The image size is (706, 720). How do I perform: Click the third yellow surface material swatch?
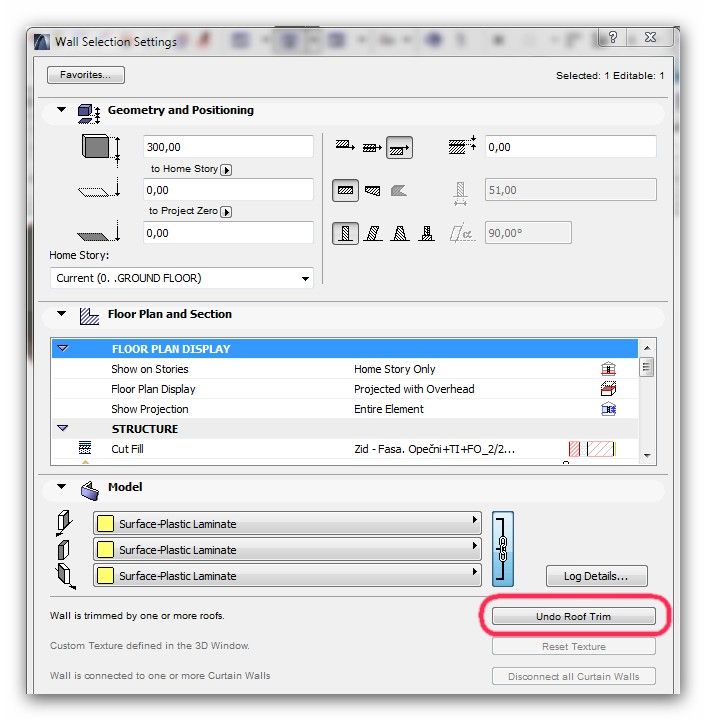[x=105, y=575]
